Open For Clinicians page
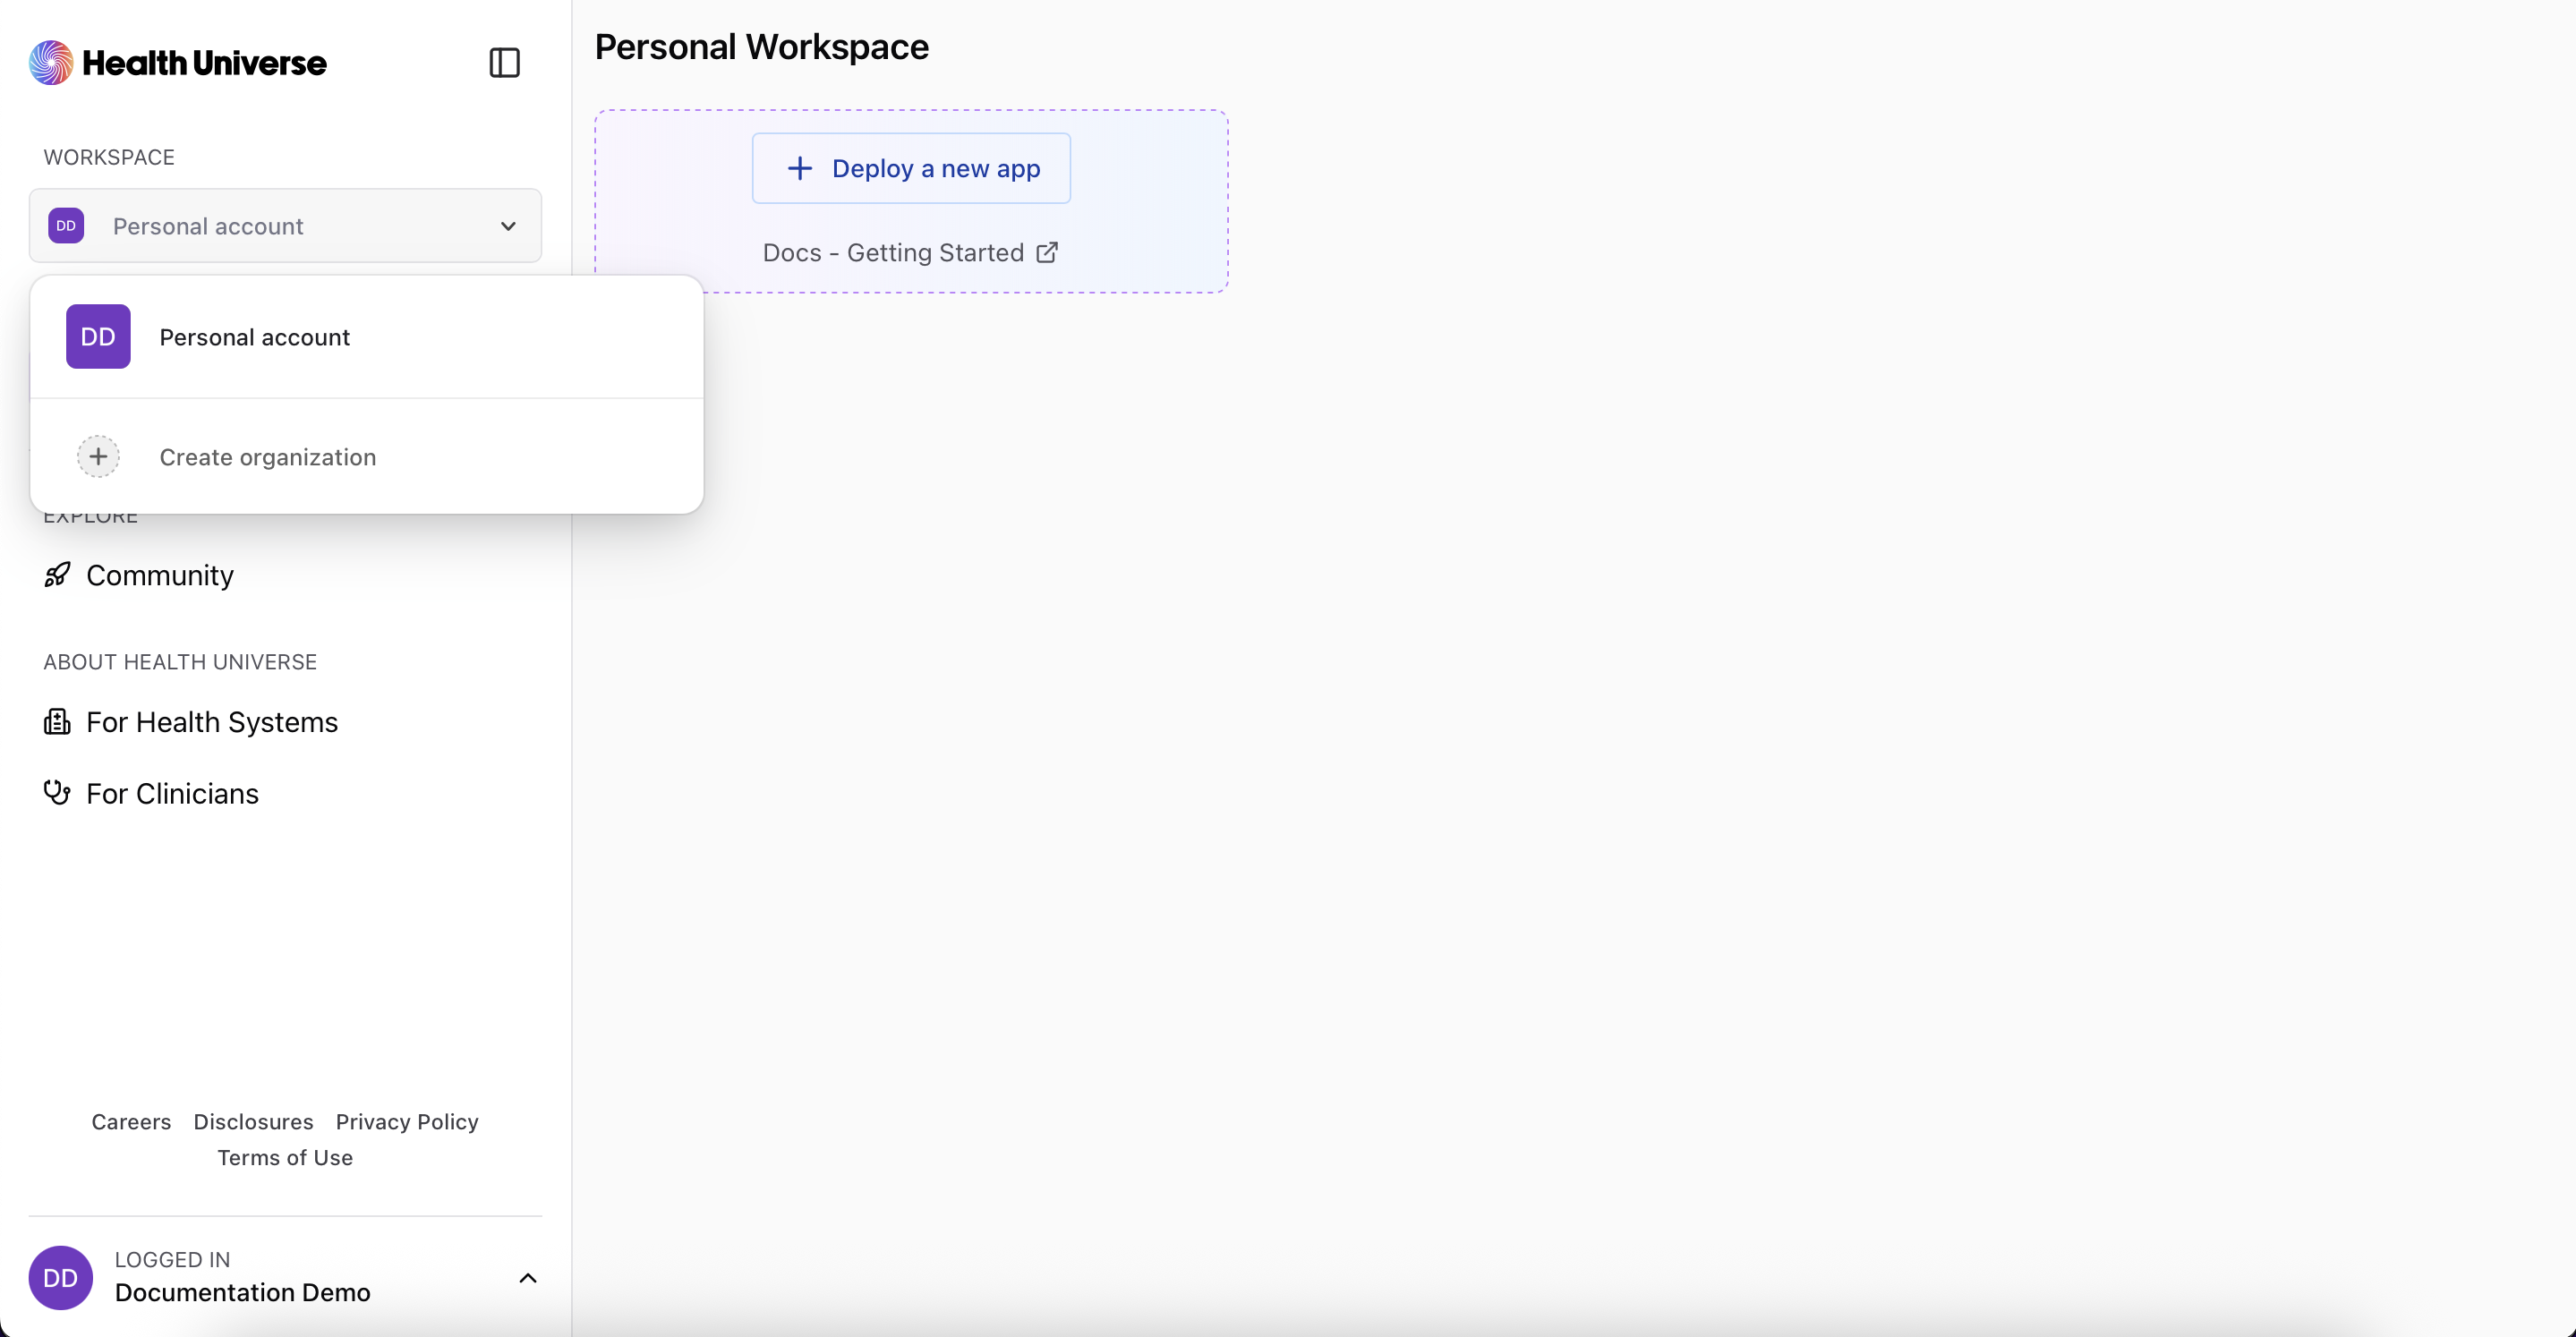The width and height of the screenshot is (2576, 1337). pyautogui.click(x=172, y=794)
